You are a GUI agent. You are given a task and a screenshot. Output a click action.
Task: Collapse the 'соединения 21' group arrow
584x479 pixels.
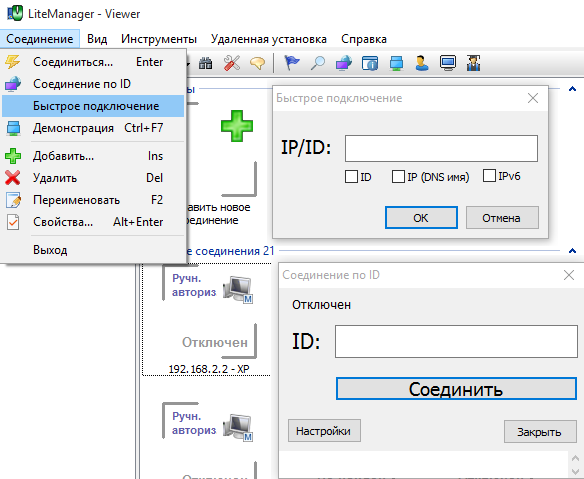click(x=572, y=251)
